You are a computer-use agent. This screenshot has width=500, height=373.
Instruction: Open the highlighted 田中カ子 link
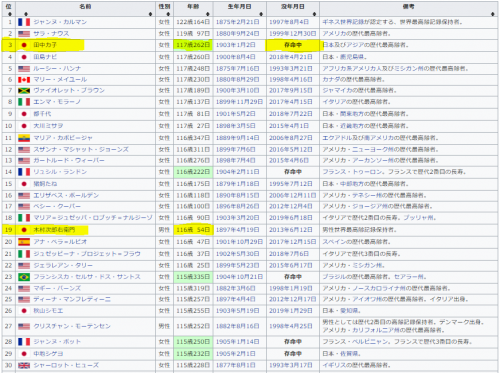point(45,45)
